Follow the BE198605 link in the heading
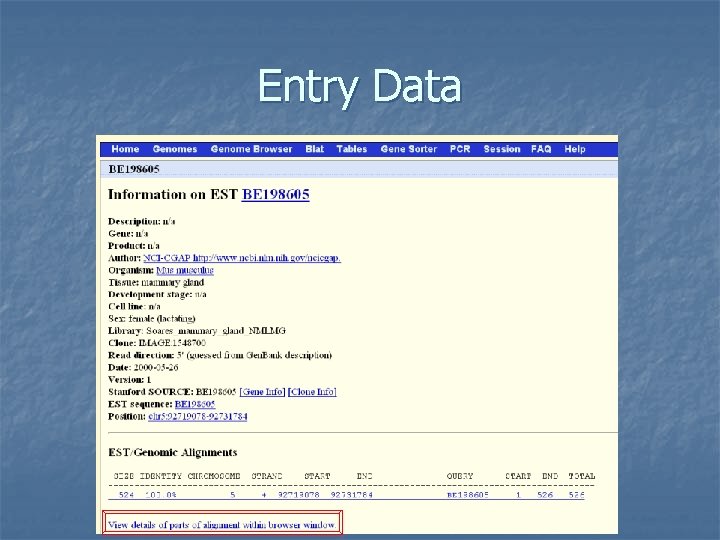720x540 pixels. [x=276, y=194]
